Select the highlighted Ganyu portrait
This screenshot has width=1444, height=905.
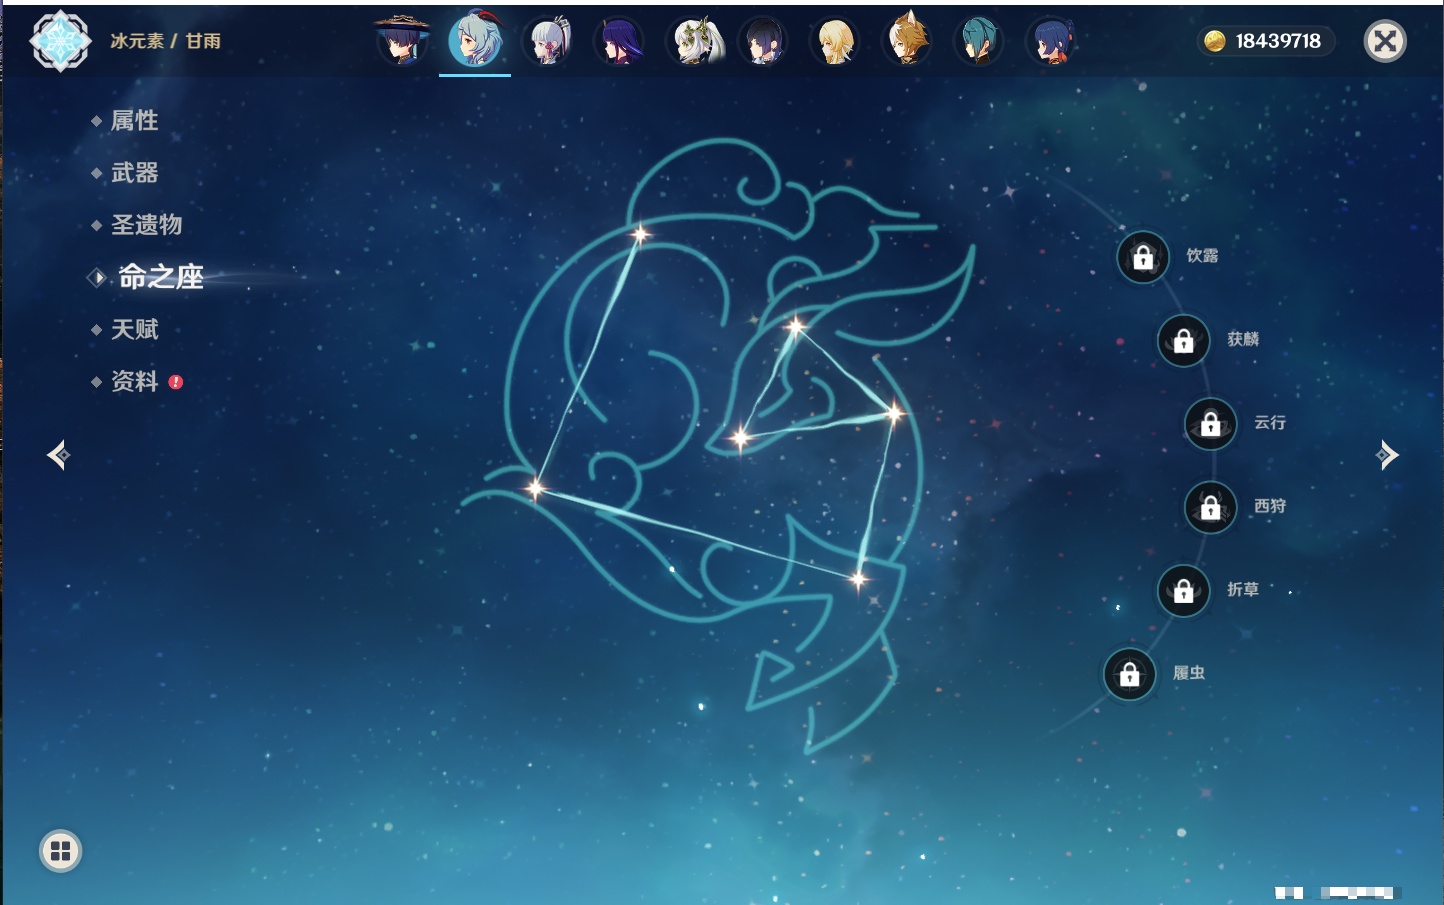pos(475,41)
